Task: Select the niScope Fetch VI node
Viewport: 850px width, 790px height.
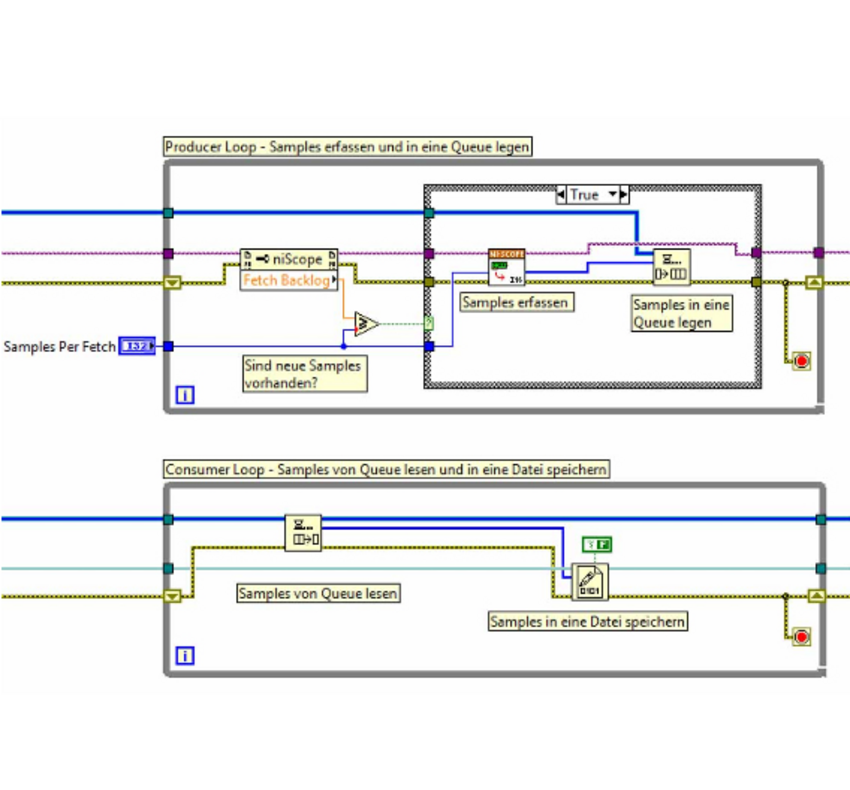Action: (506, 267)
